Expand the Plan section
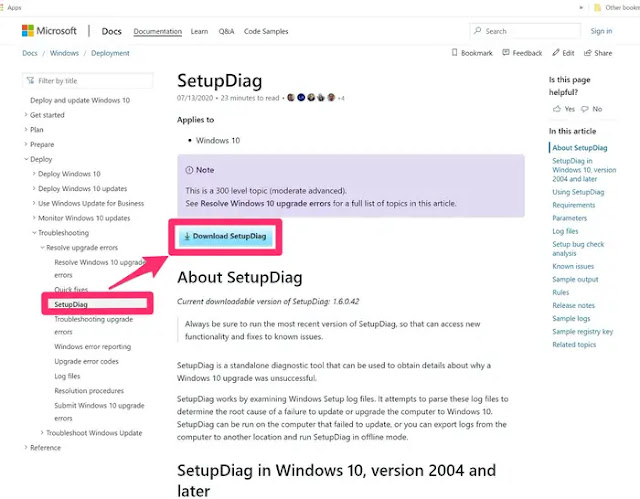 pyautogui.click(x=26, y=129)
